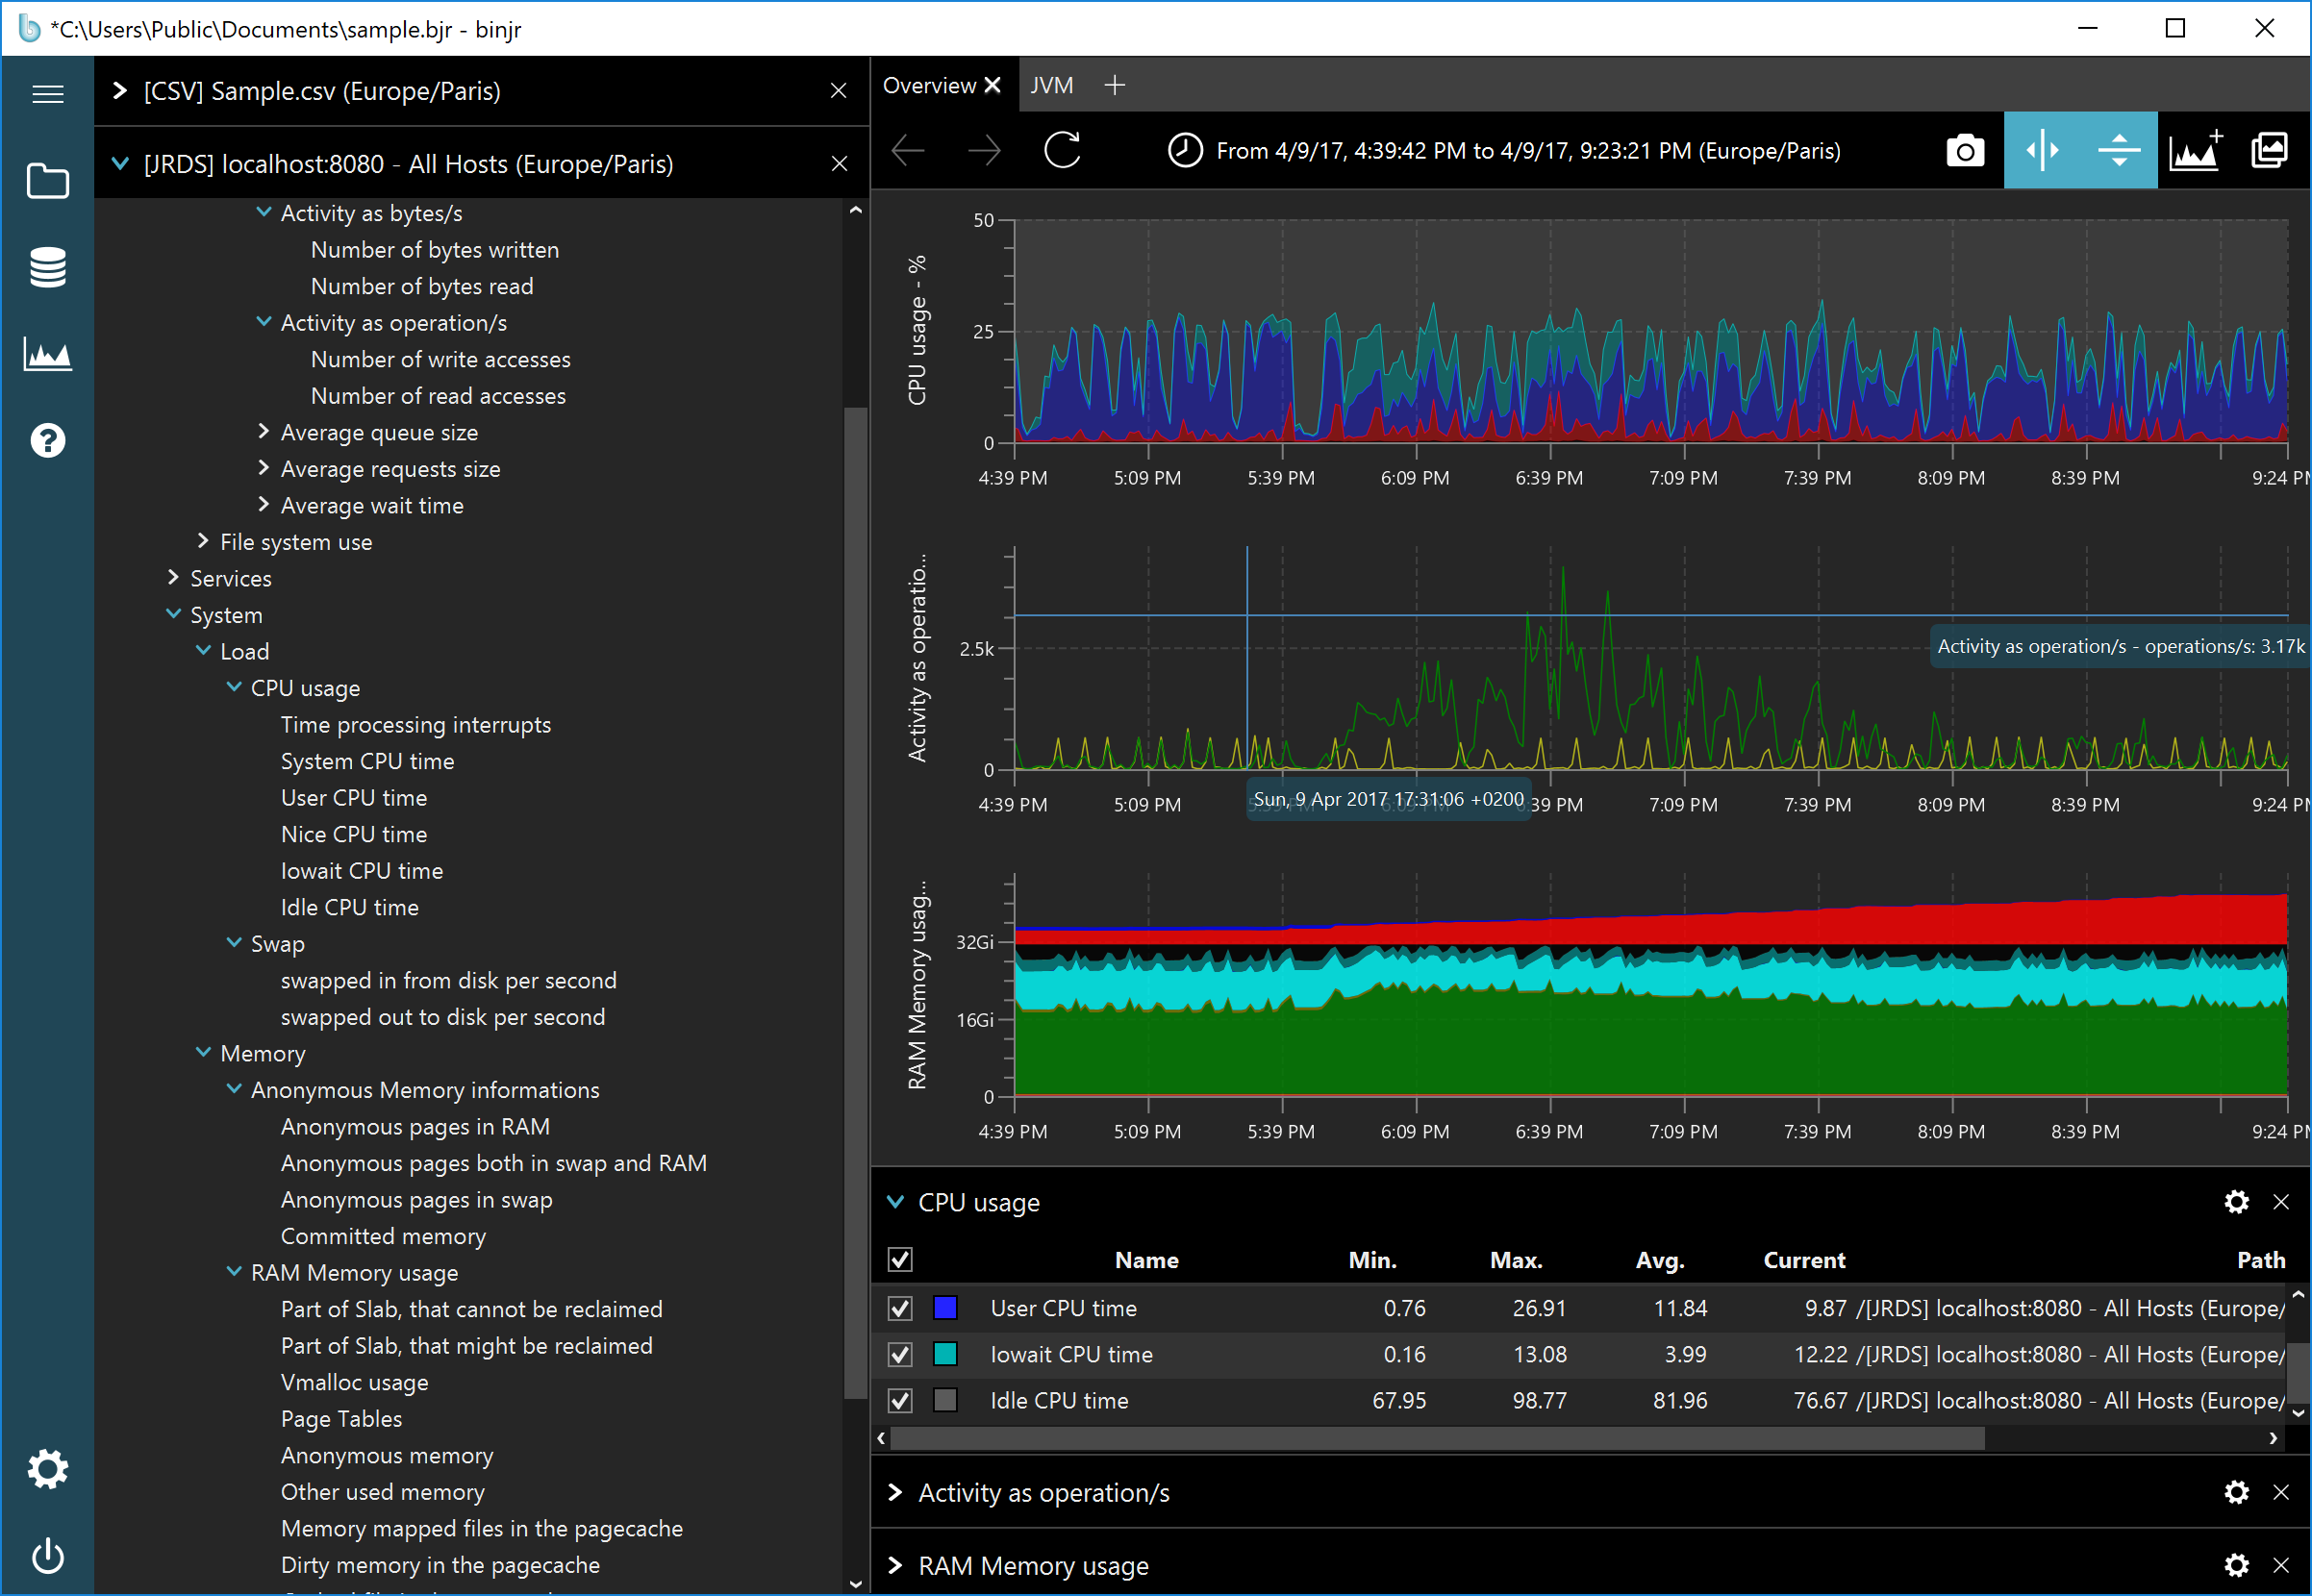Sort legend table by Max. column
Image resolution: width=2312 pixels, height=1596 pixels.
click(1517, 1260)
